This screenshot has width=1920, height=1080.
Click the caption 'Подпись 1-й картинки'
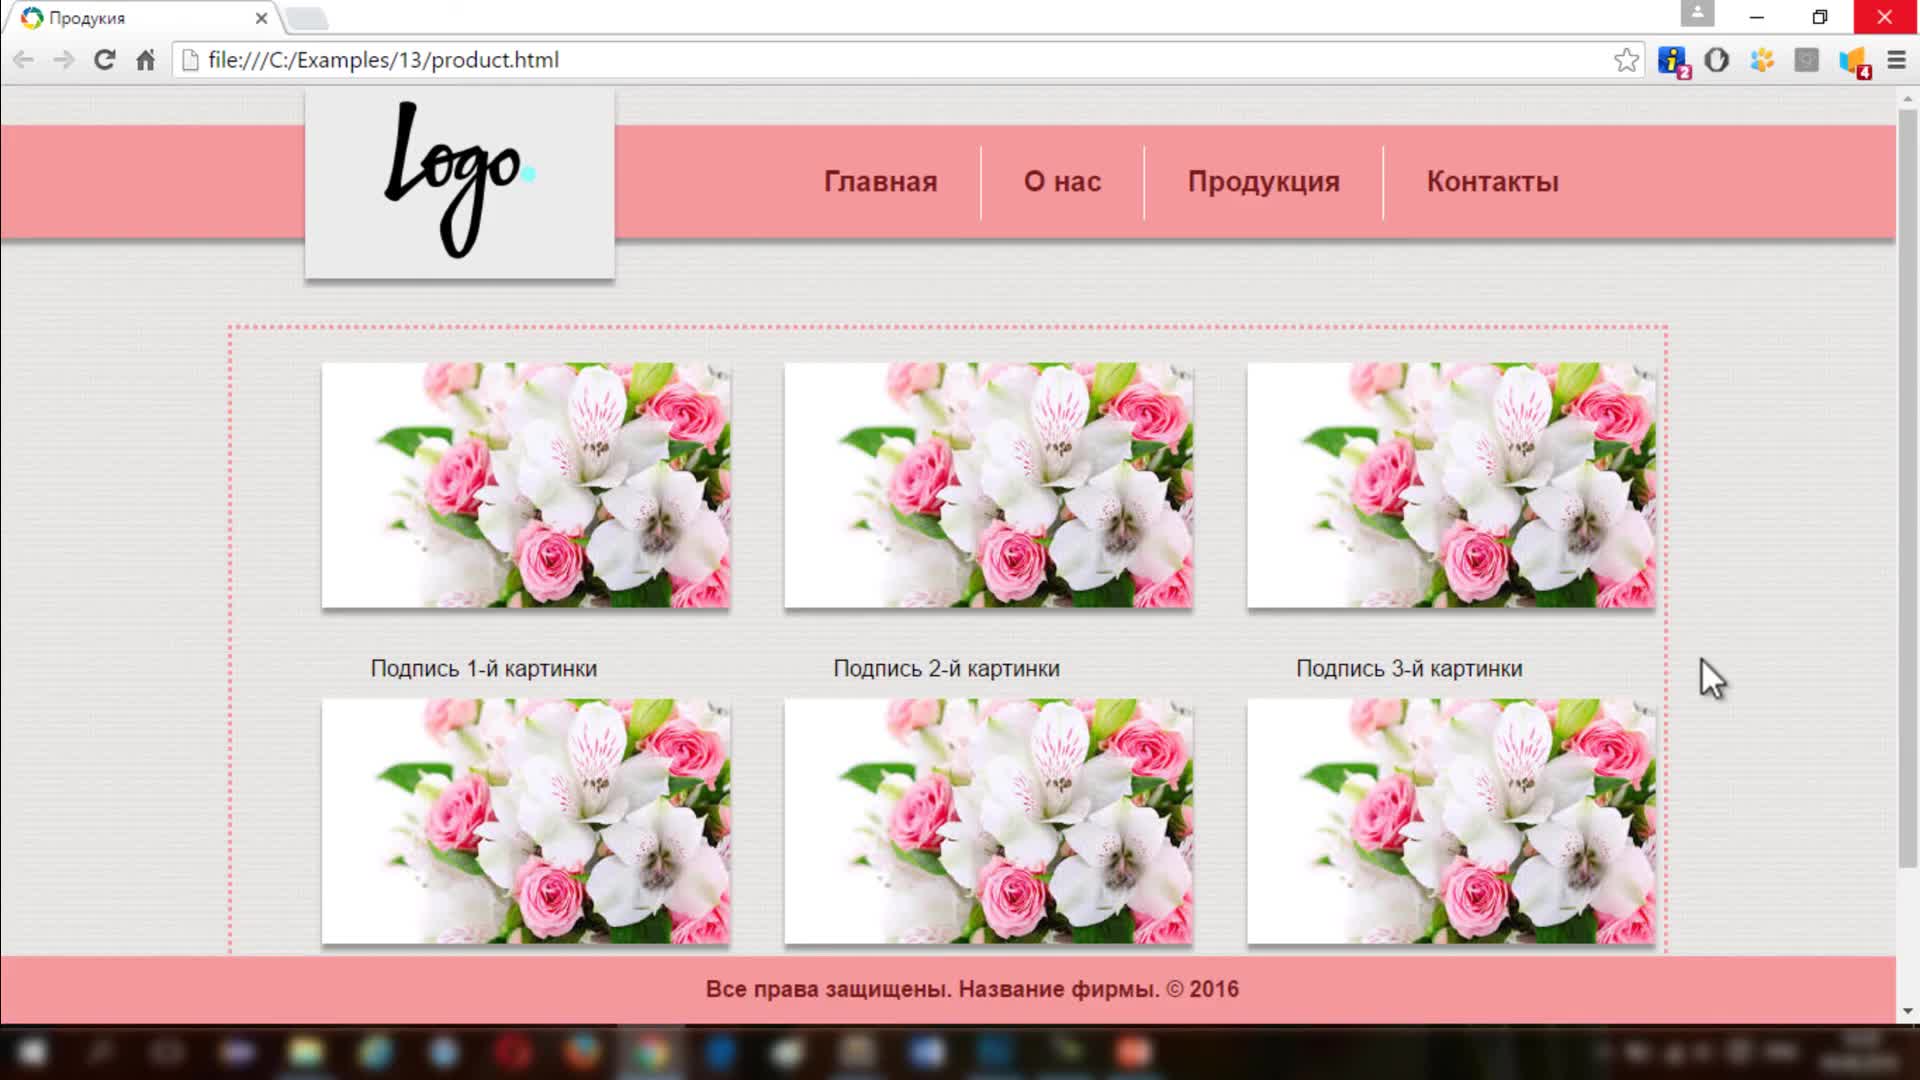pos(484,668)
